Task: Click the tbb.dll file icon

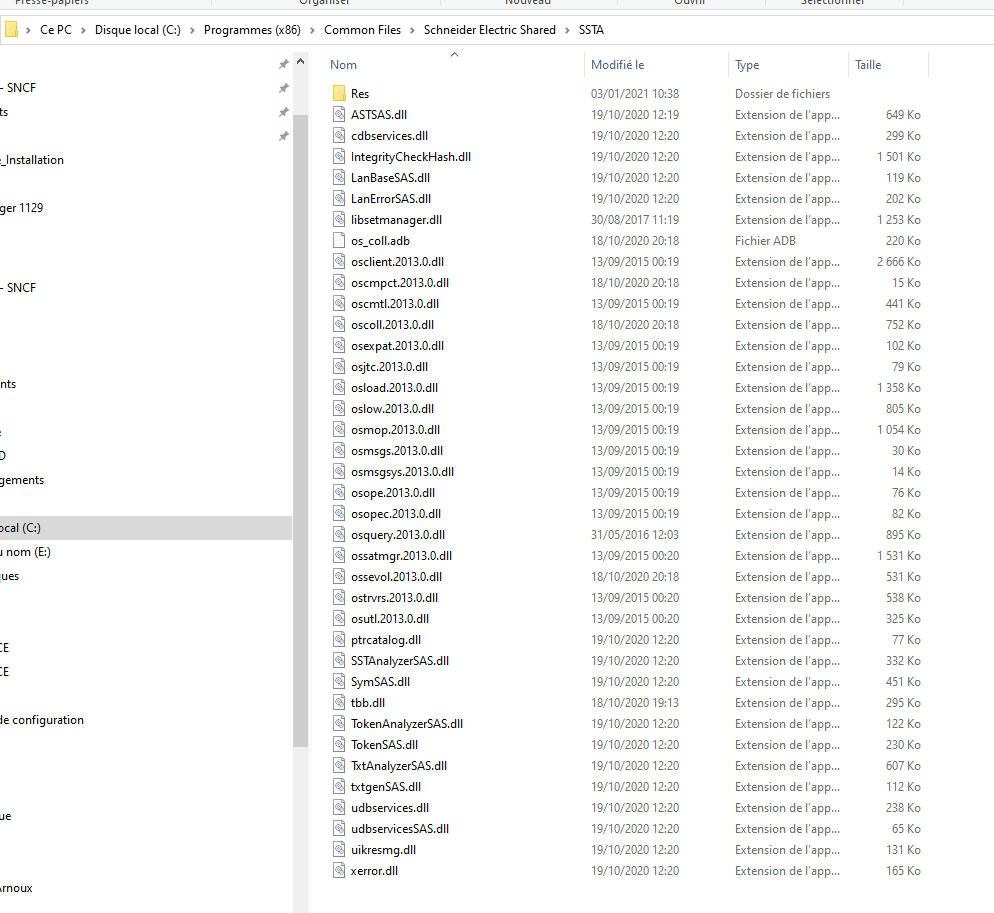Action: pos(340,703)
